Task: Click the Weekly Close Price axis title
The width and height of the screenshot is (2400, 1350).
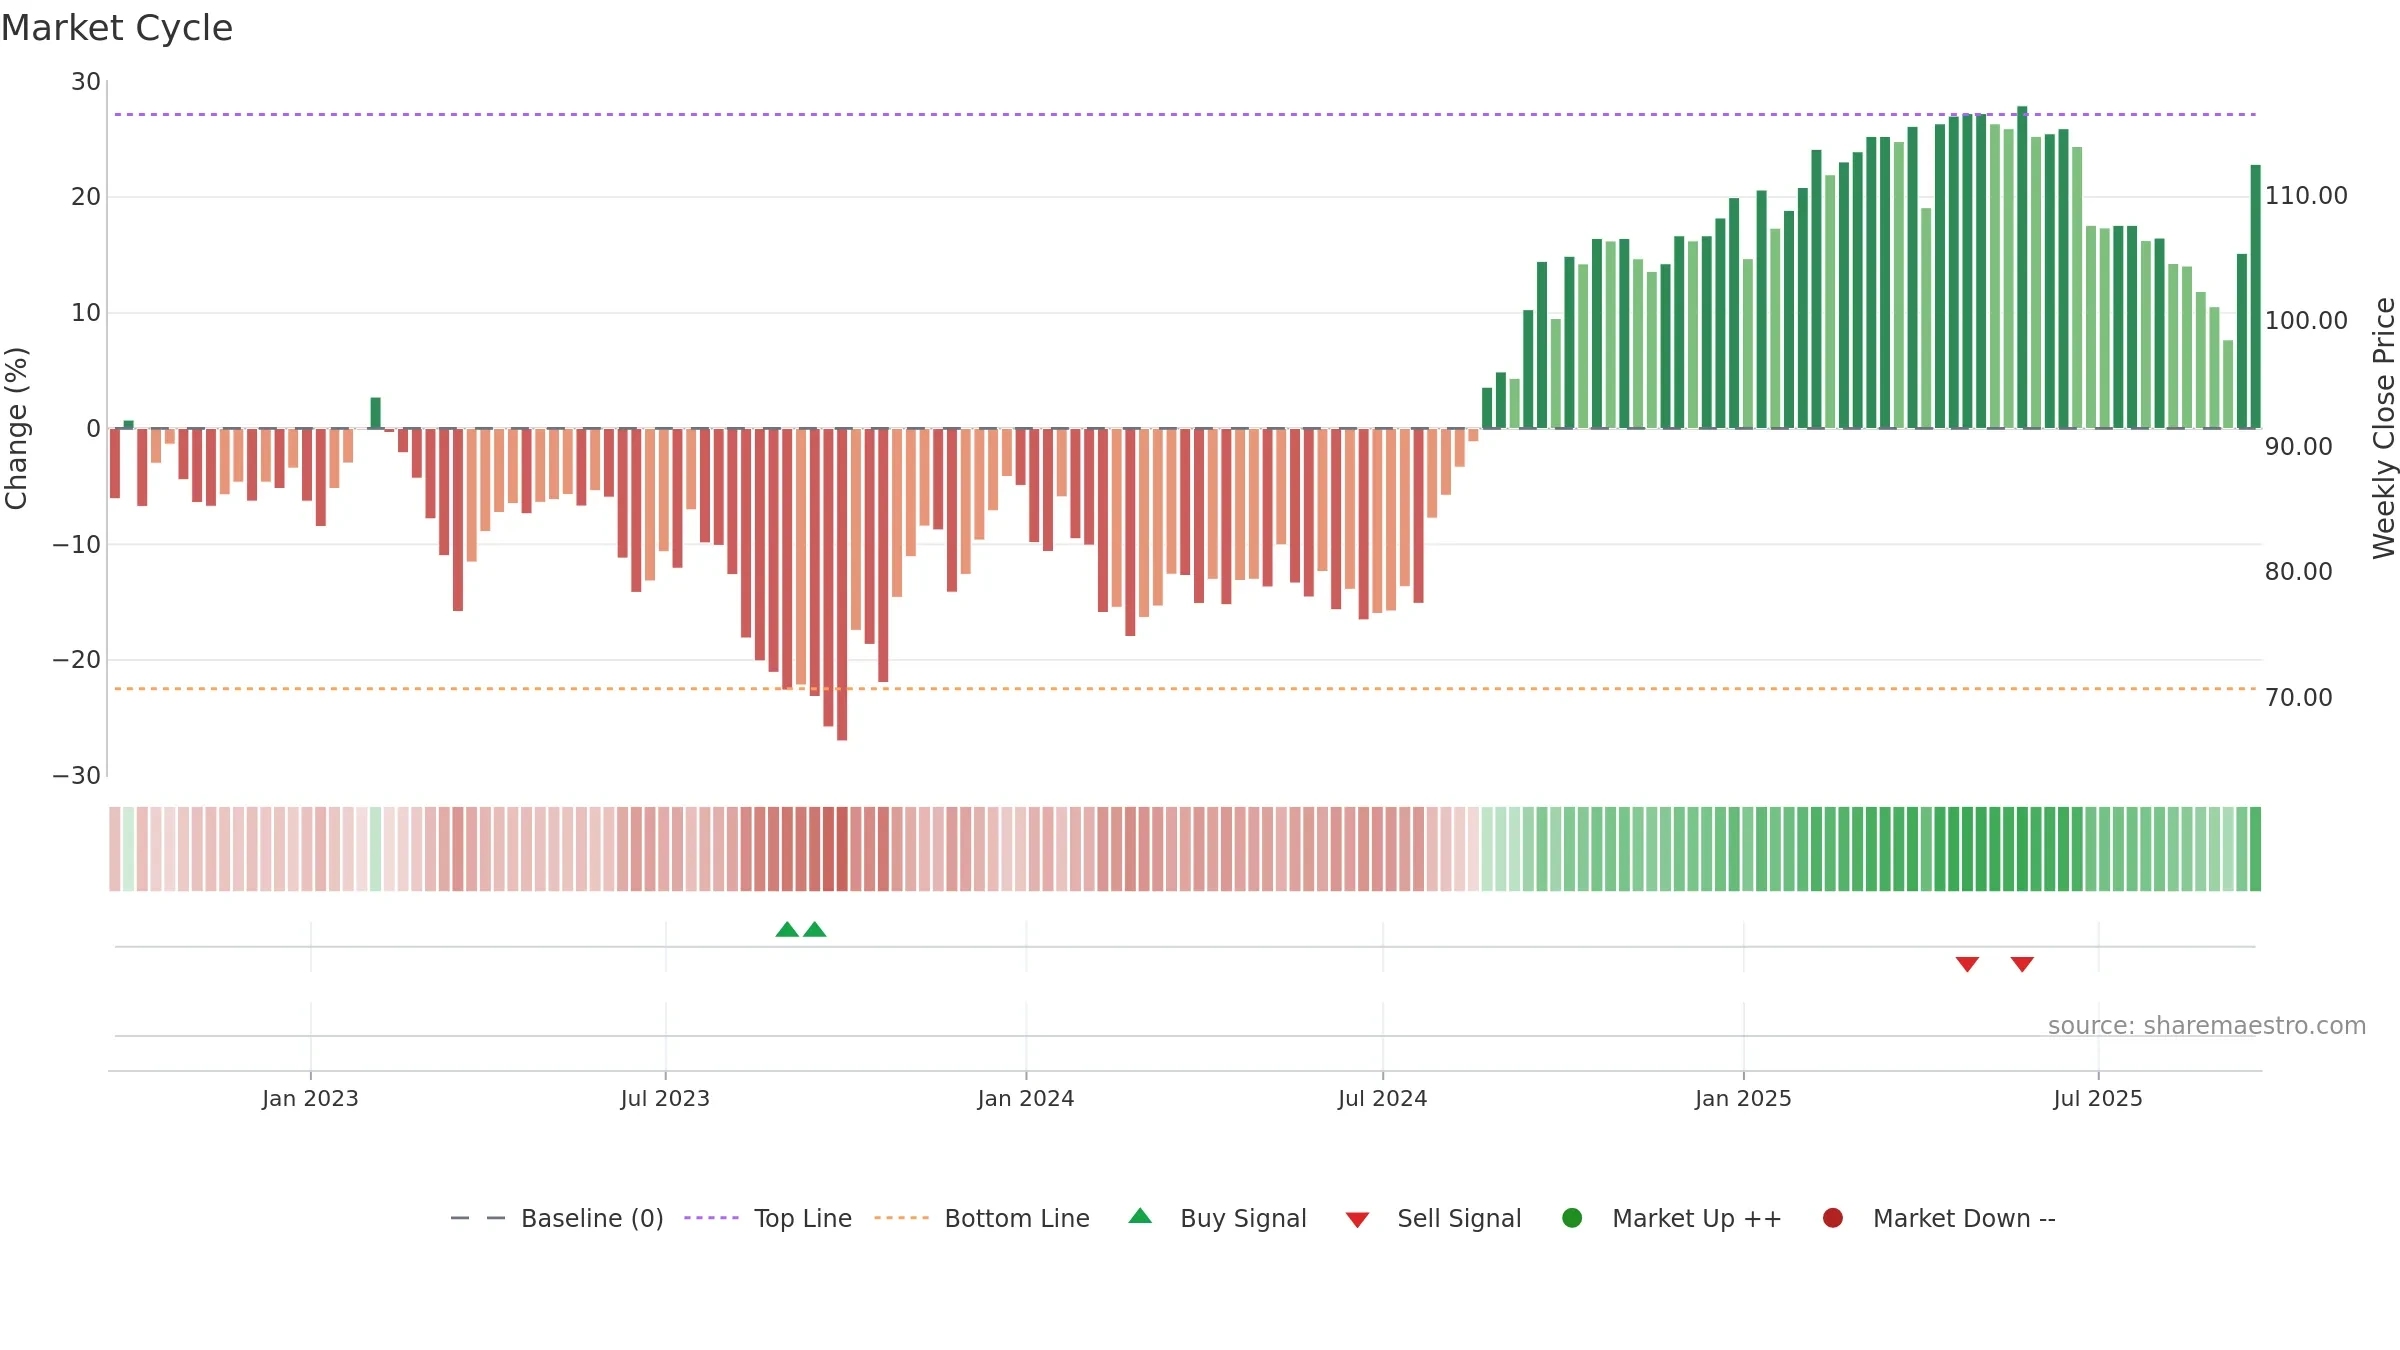Action: coord(2384,428)
